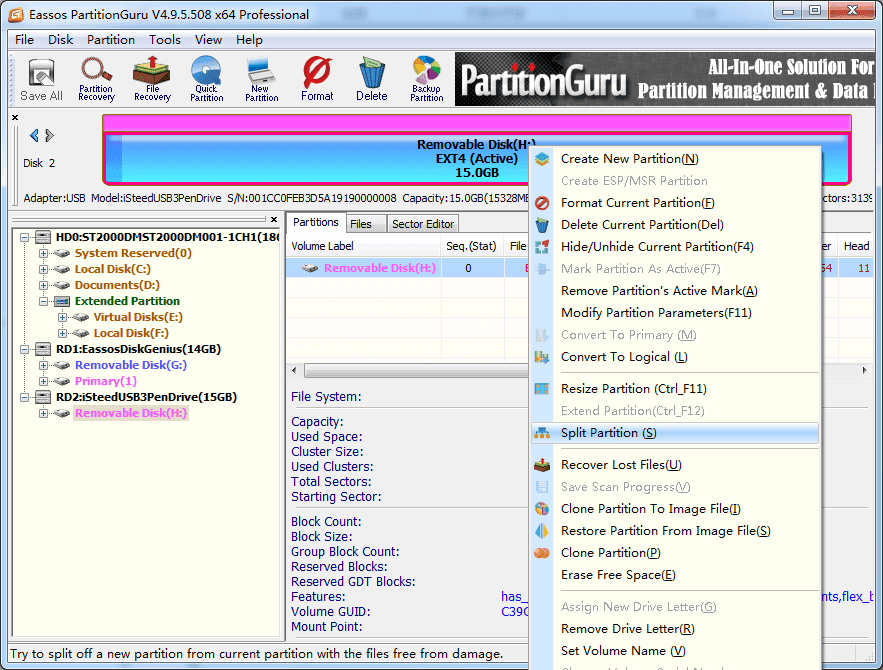This screenshot has height=670, width=883.
Task: Click Resize Partition menu icon
Action: tap(542, 388)
